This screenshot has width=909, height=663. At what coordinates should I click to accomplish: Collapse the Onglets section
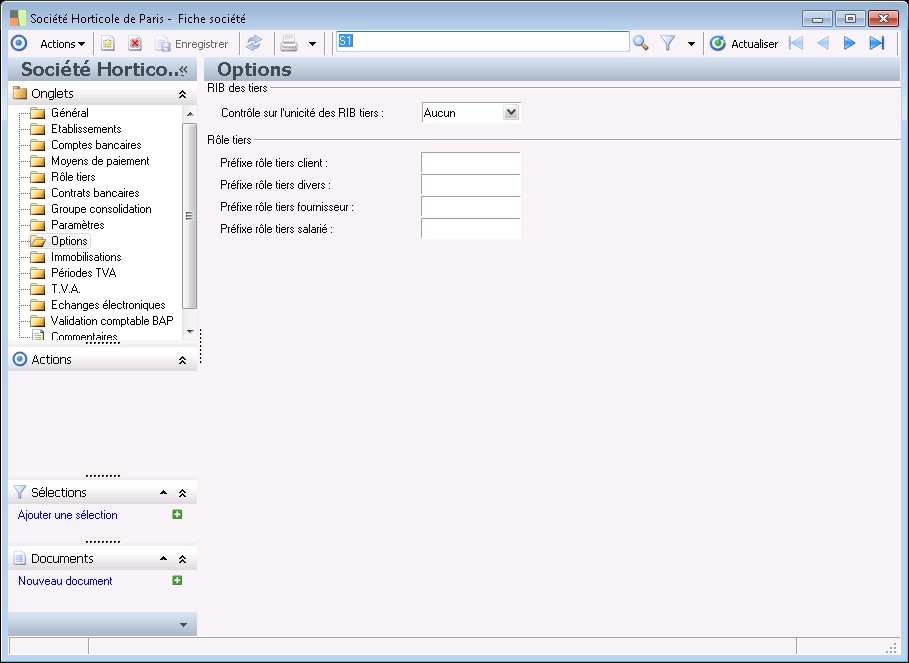pyautogui.click(x=183, y=94)
